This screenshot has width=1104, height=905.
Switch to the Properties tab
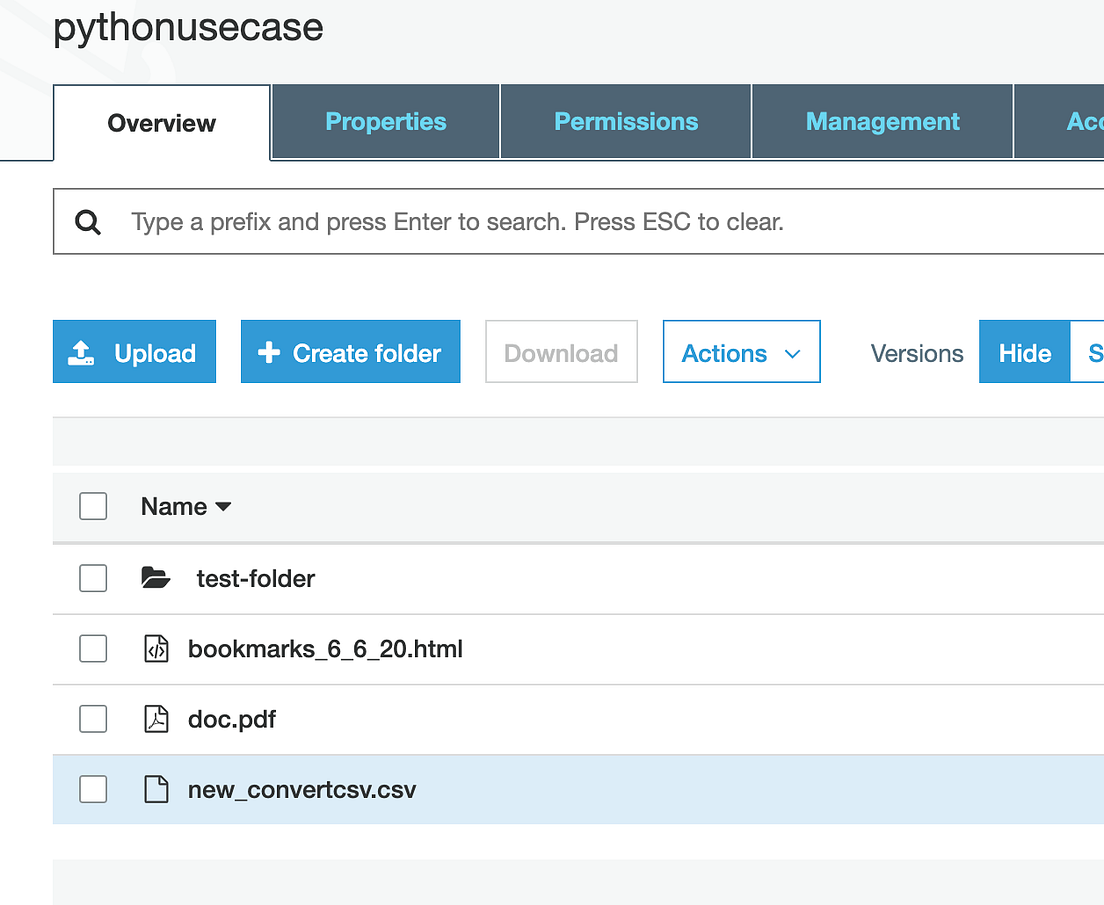(385, 121)
